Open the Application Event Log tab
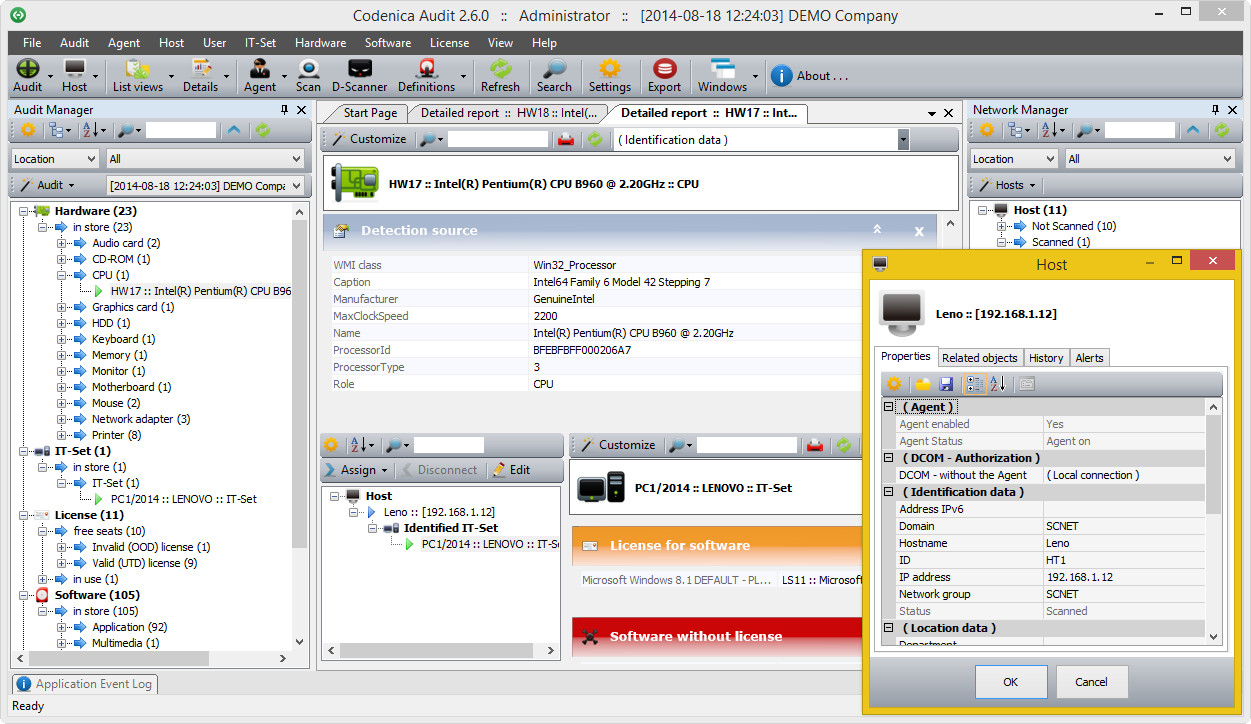Image resolution: width=1251 pixels, height=724 pixels. coord(85,684)
